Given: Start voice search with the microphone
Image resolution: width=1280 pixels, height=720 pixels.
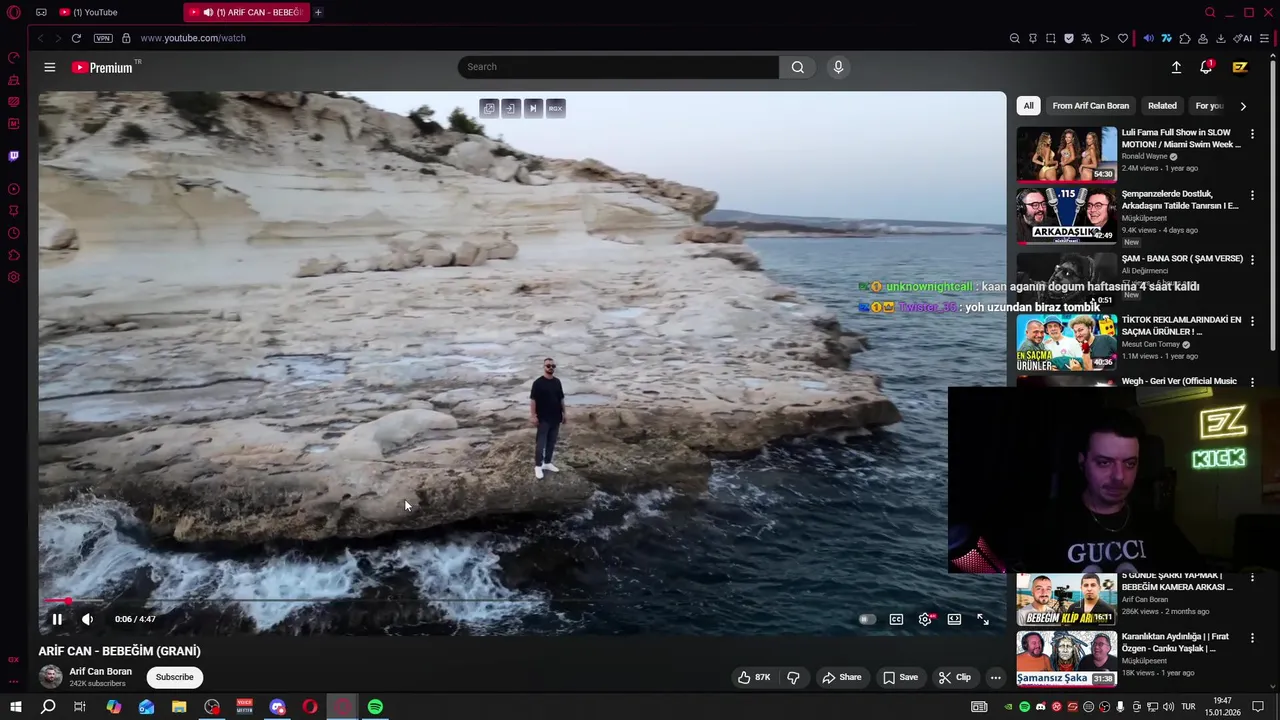Looking at the screenshot, I should 838,67.
